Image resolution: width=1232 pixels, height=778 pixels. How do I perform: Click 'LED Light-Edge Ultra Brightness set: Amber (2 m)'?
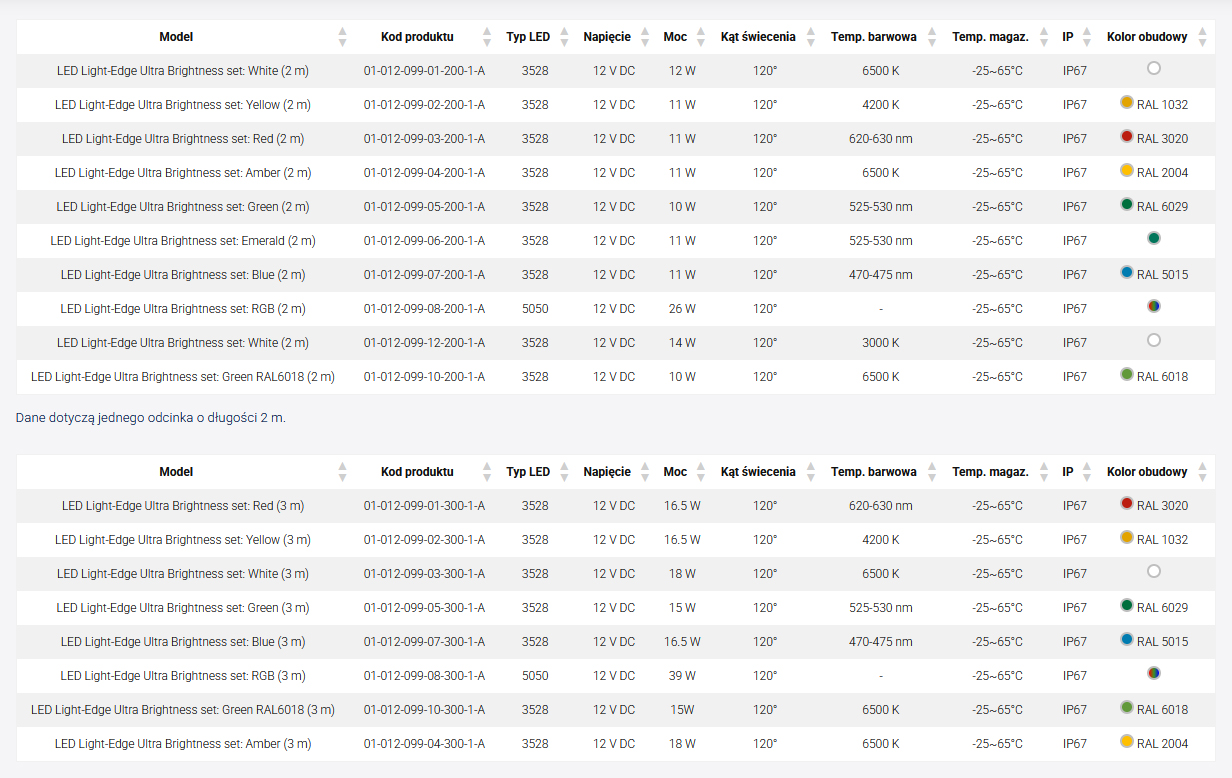(183, 173)
